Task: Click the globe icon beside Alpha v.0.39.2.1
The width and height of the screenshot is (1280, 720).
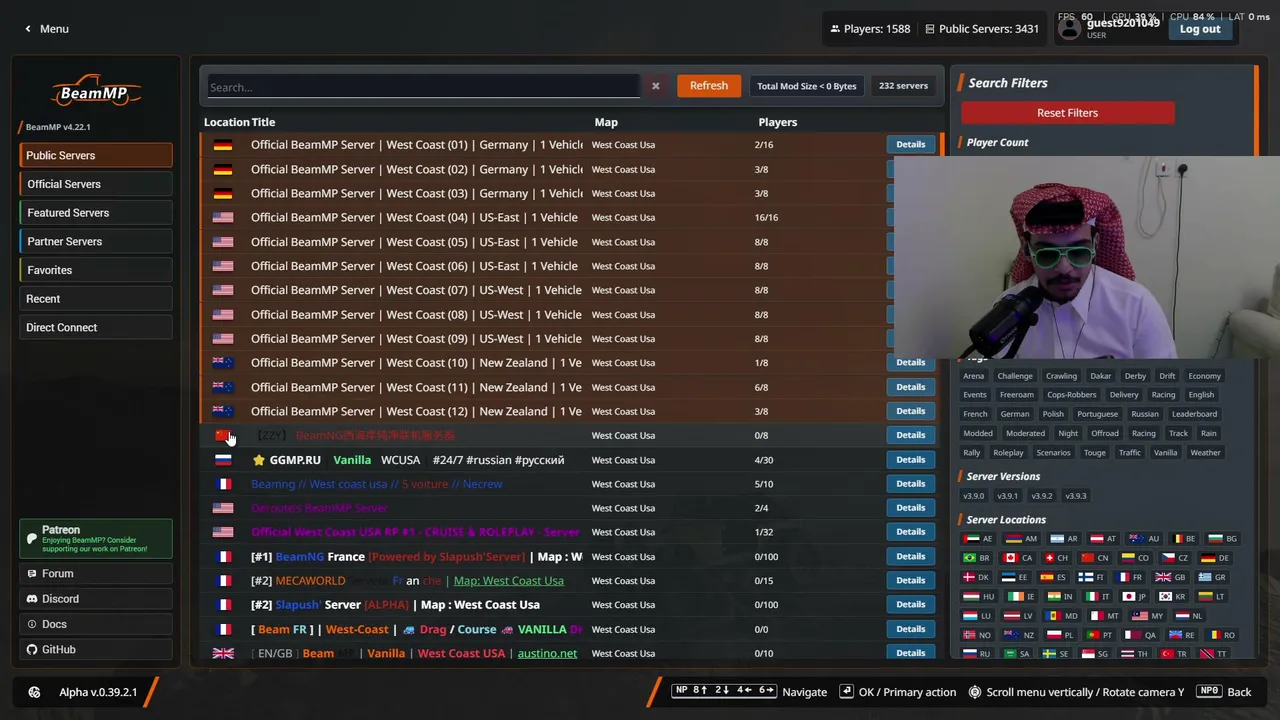Action: click(35, 692)
